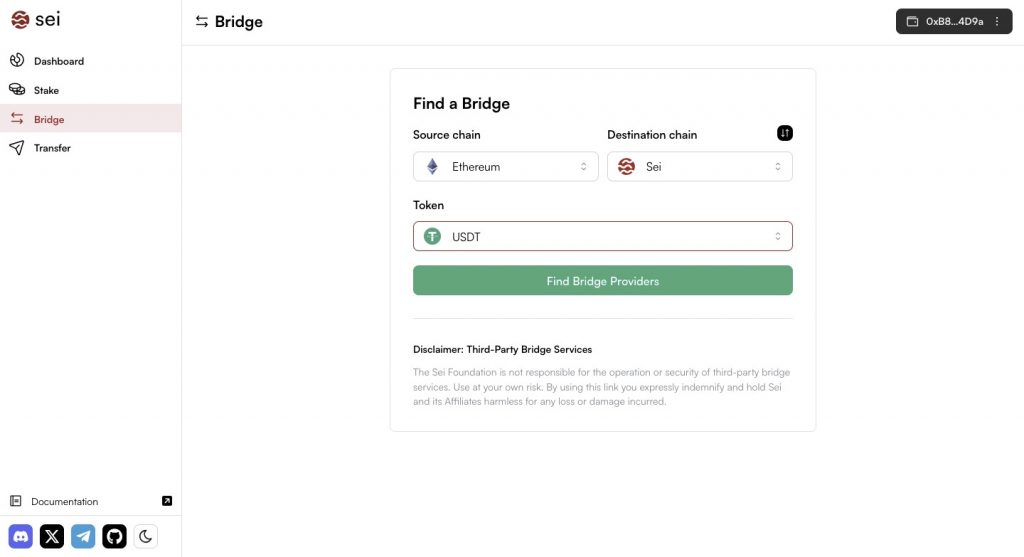Go to Dashboard in sidebar
The height and width of the screenshot is (557, 1024).
[59, 61]
